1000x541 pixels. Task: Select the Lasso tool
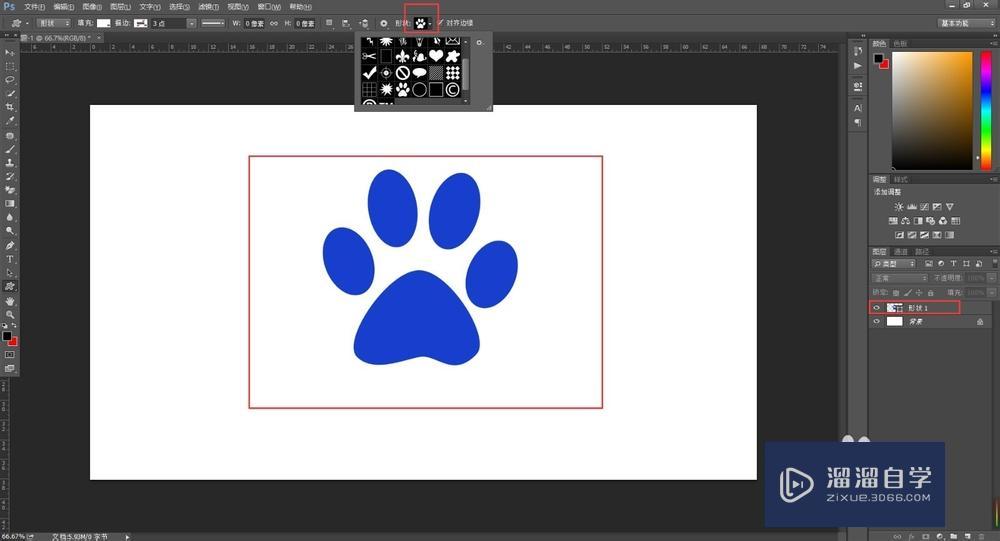[x=10, y=80]
